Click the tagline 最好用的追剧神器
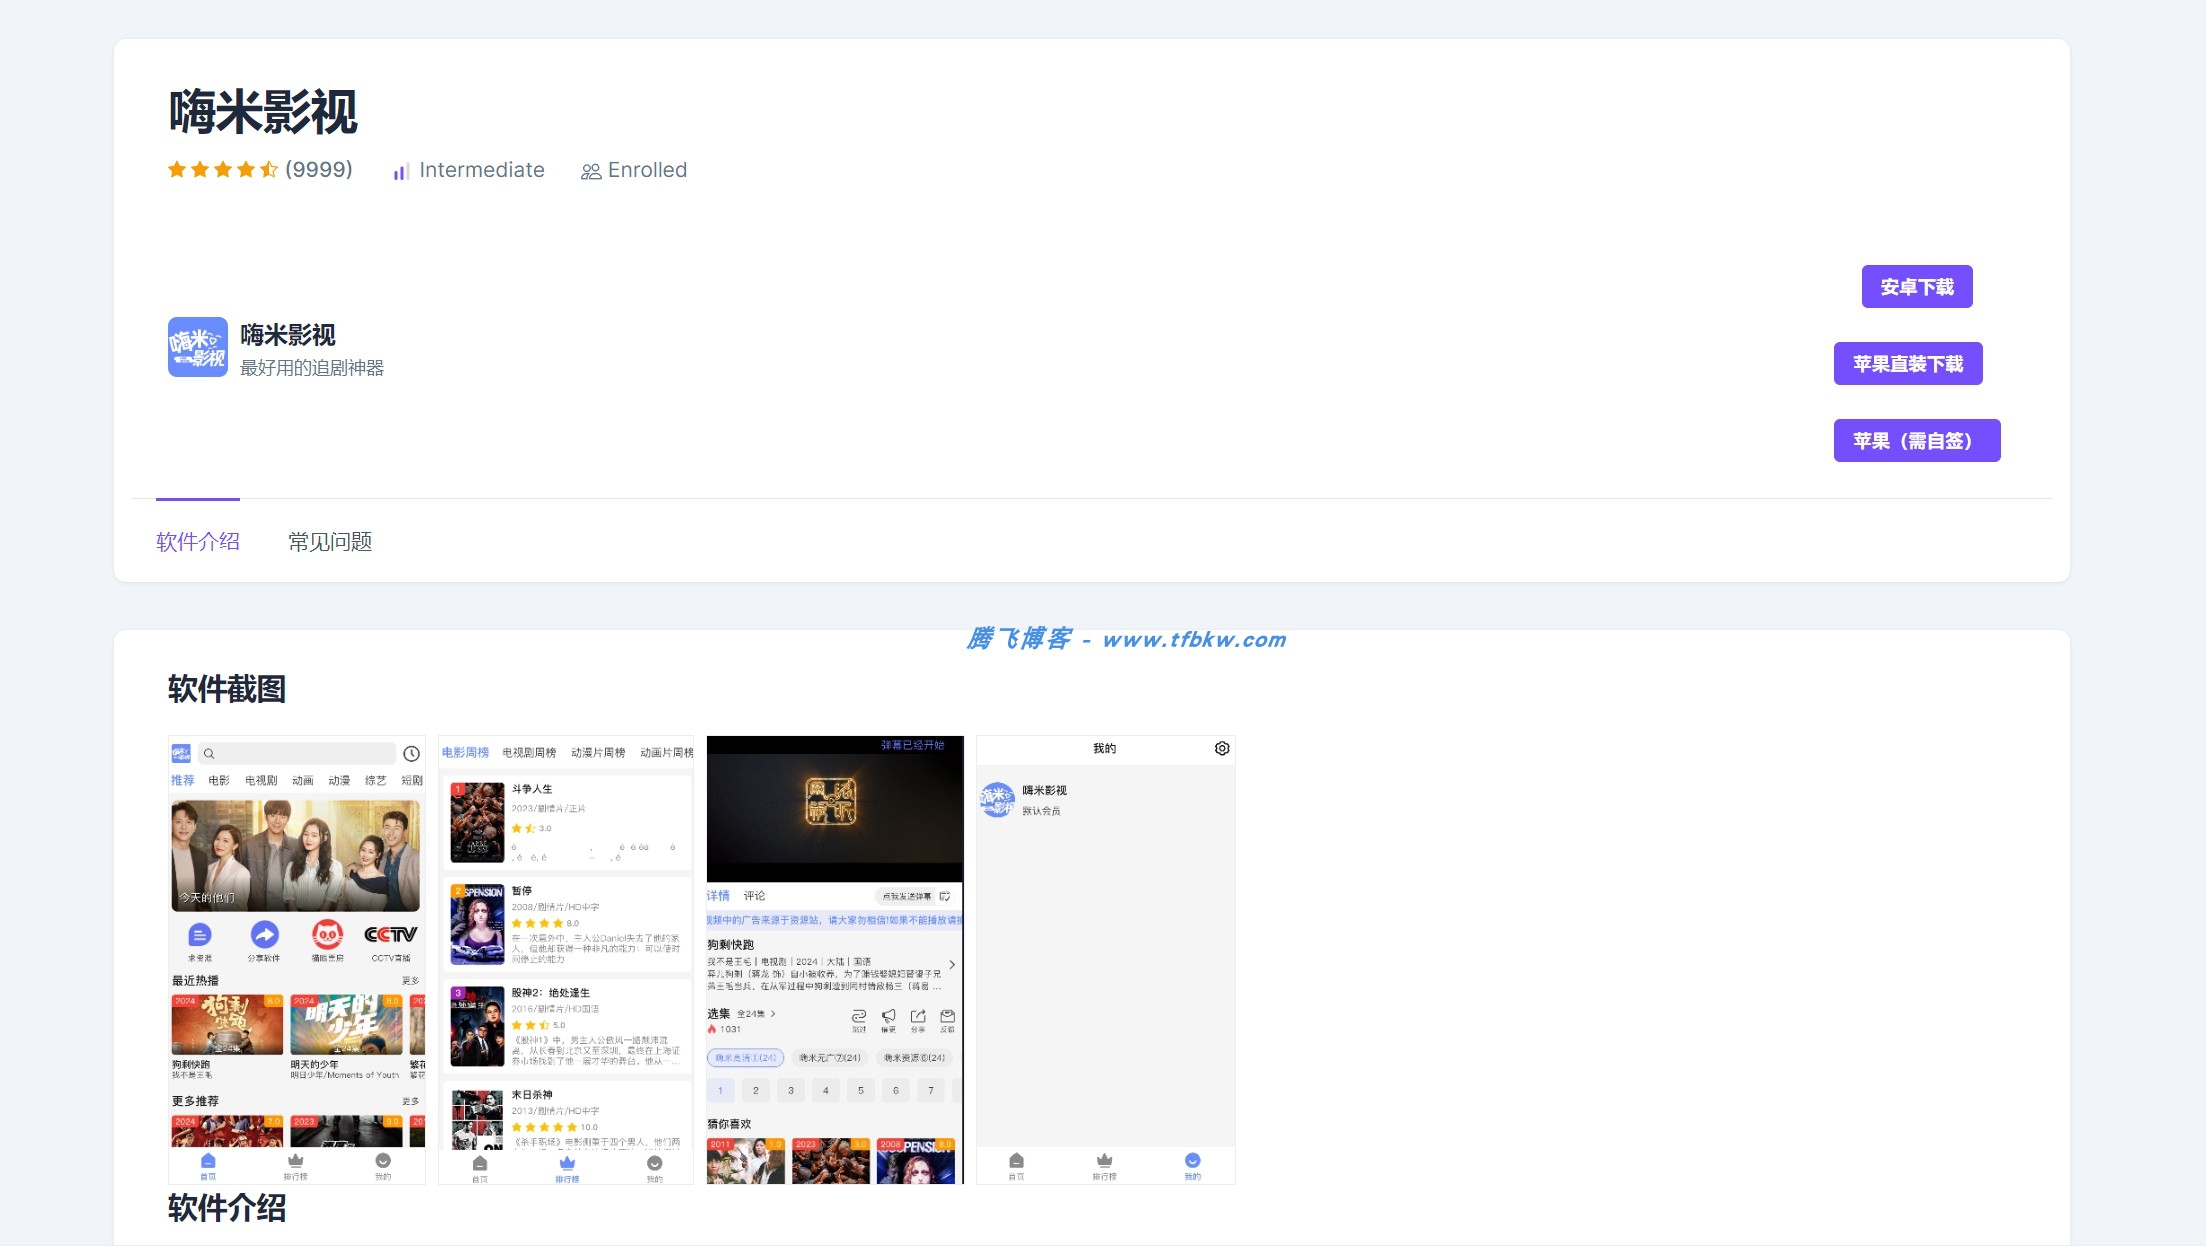The width and height of the screenshot is (2206, 1246). pyautogui.click(x=312, y=368)
